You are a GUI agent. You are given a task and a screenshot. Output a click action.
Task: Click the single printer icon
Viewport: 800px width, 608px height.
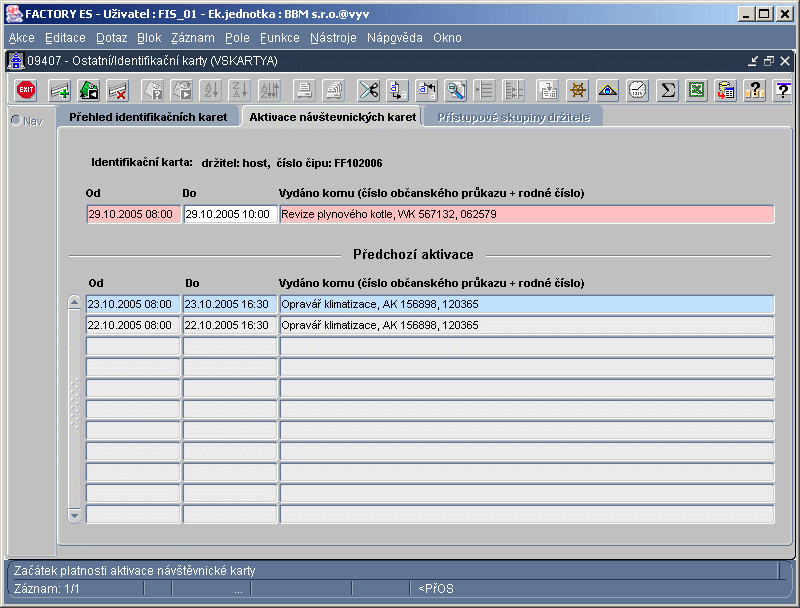304,90
